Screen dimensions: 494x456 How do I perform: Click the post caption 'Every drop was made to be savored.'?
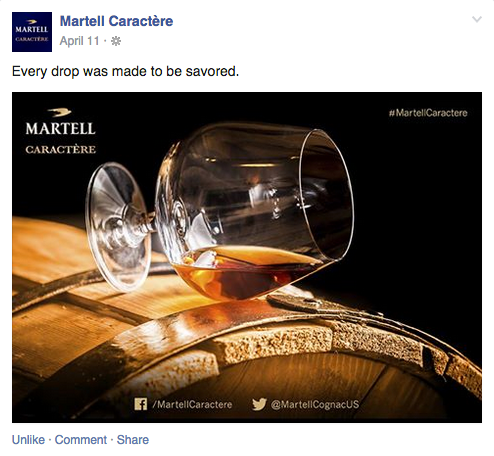[x=125, y=71]
